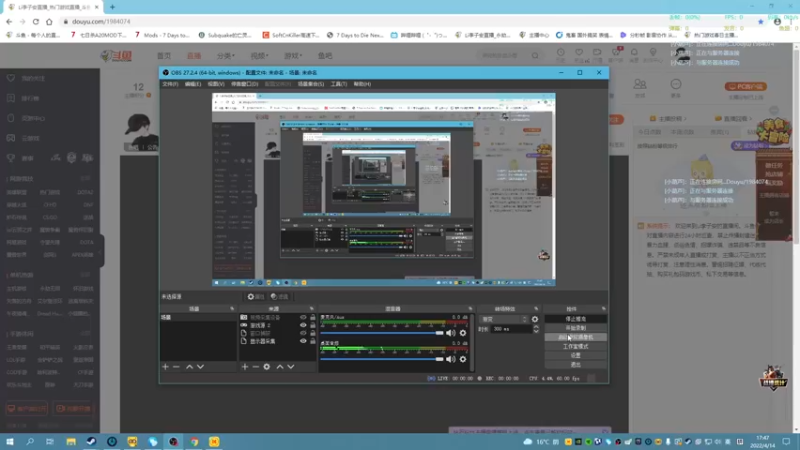Screen dimensions: 800x450
Task: Open 桌面音频 audio settings gear in mixer
Action: [x=463, y=359]
